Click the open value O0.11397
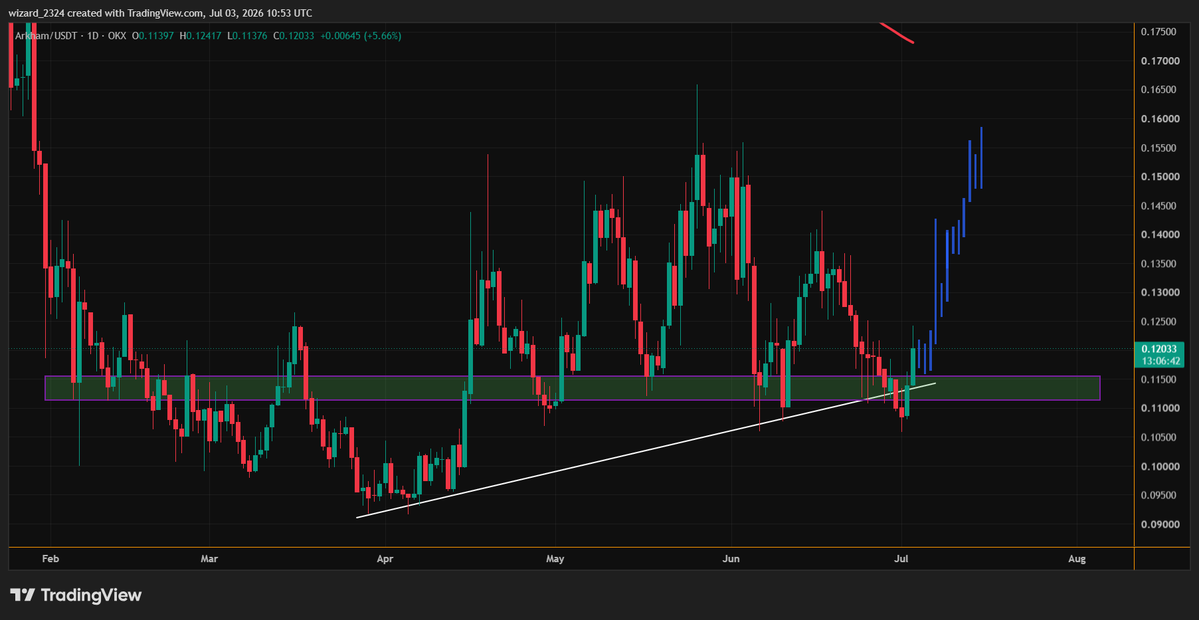 click(153, 36)
